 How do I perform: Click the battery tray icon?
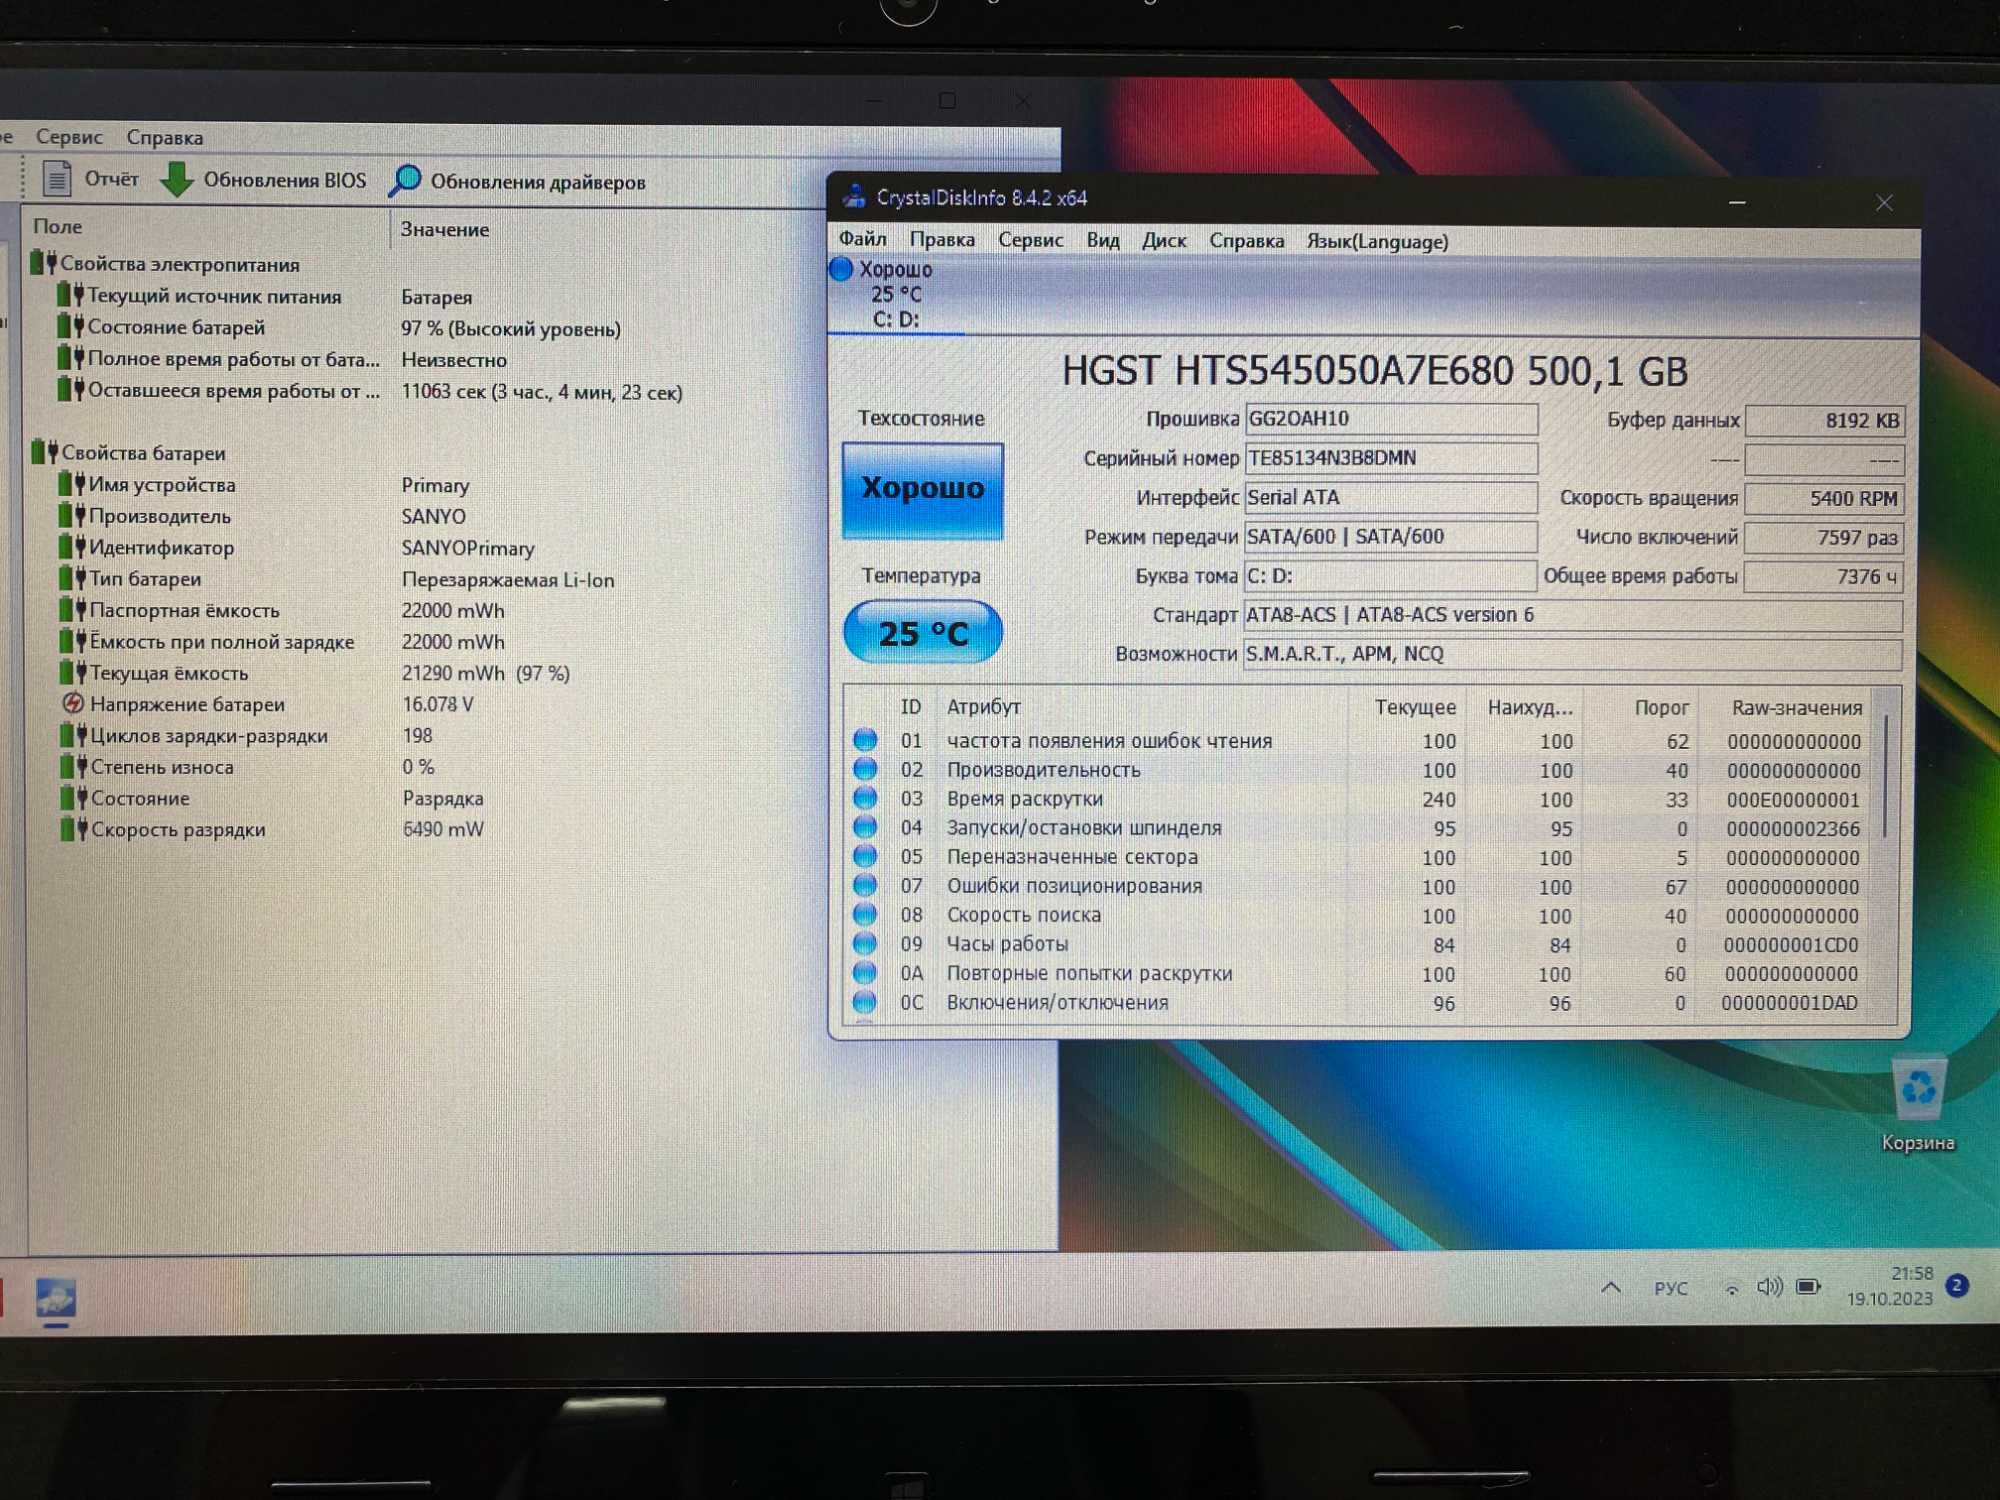(1808, 1286)
